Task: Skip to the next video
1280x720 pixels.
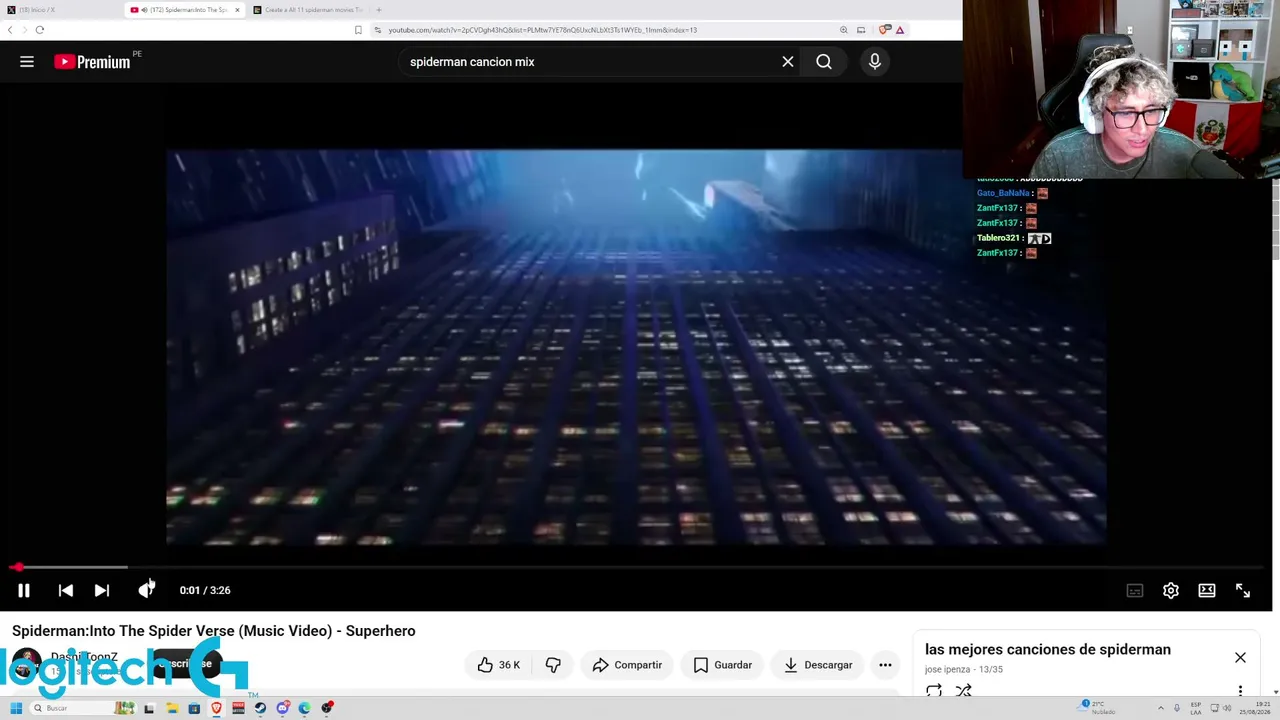Action: click(x=102, y=590)
